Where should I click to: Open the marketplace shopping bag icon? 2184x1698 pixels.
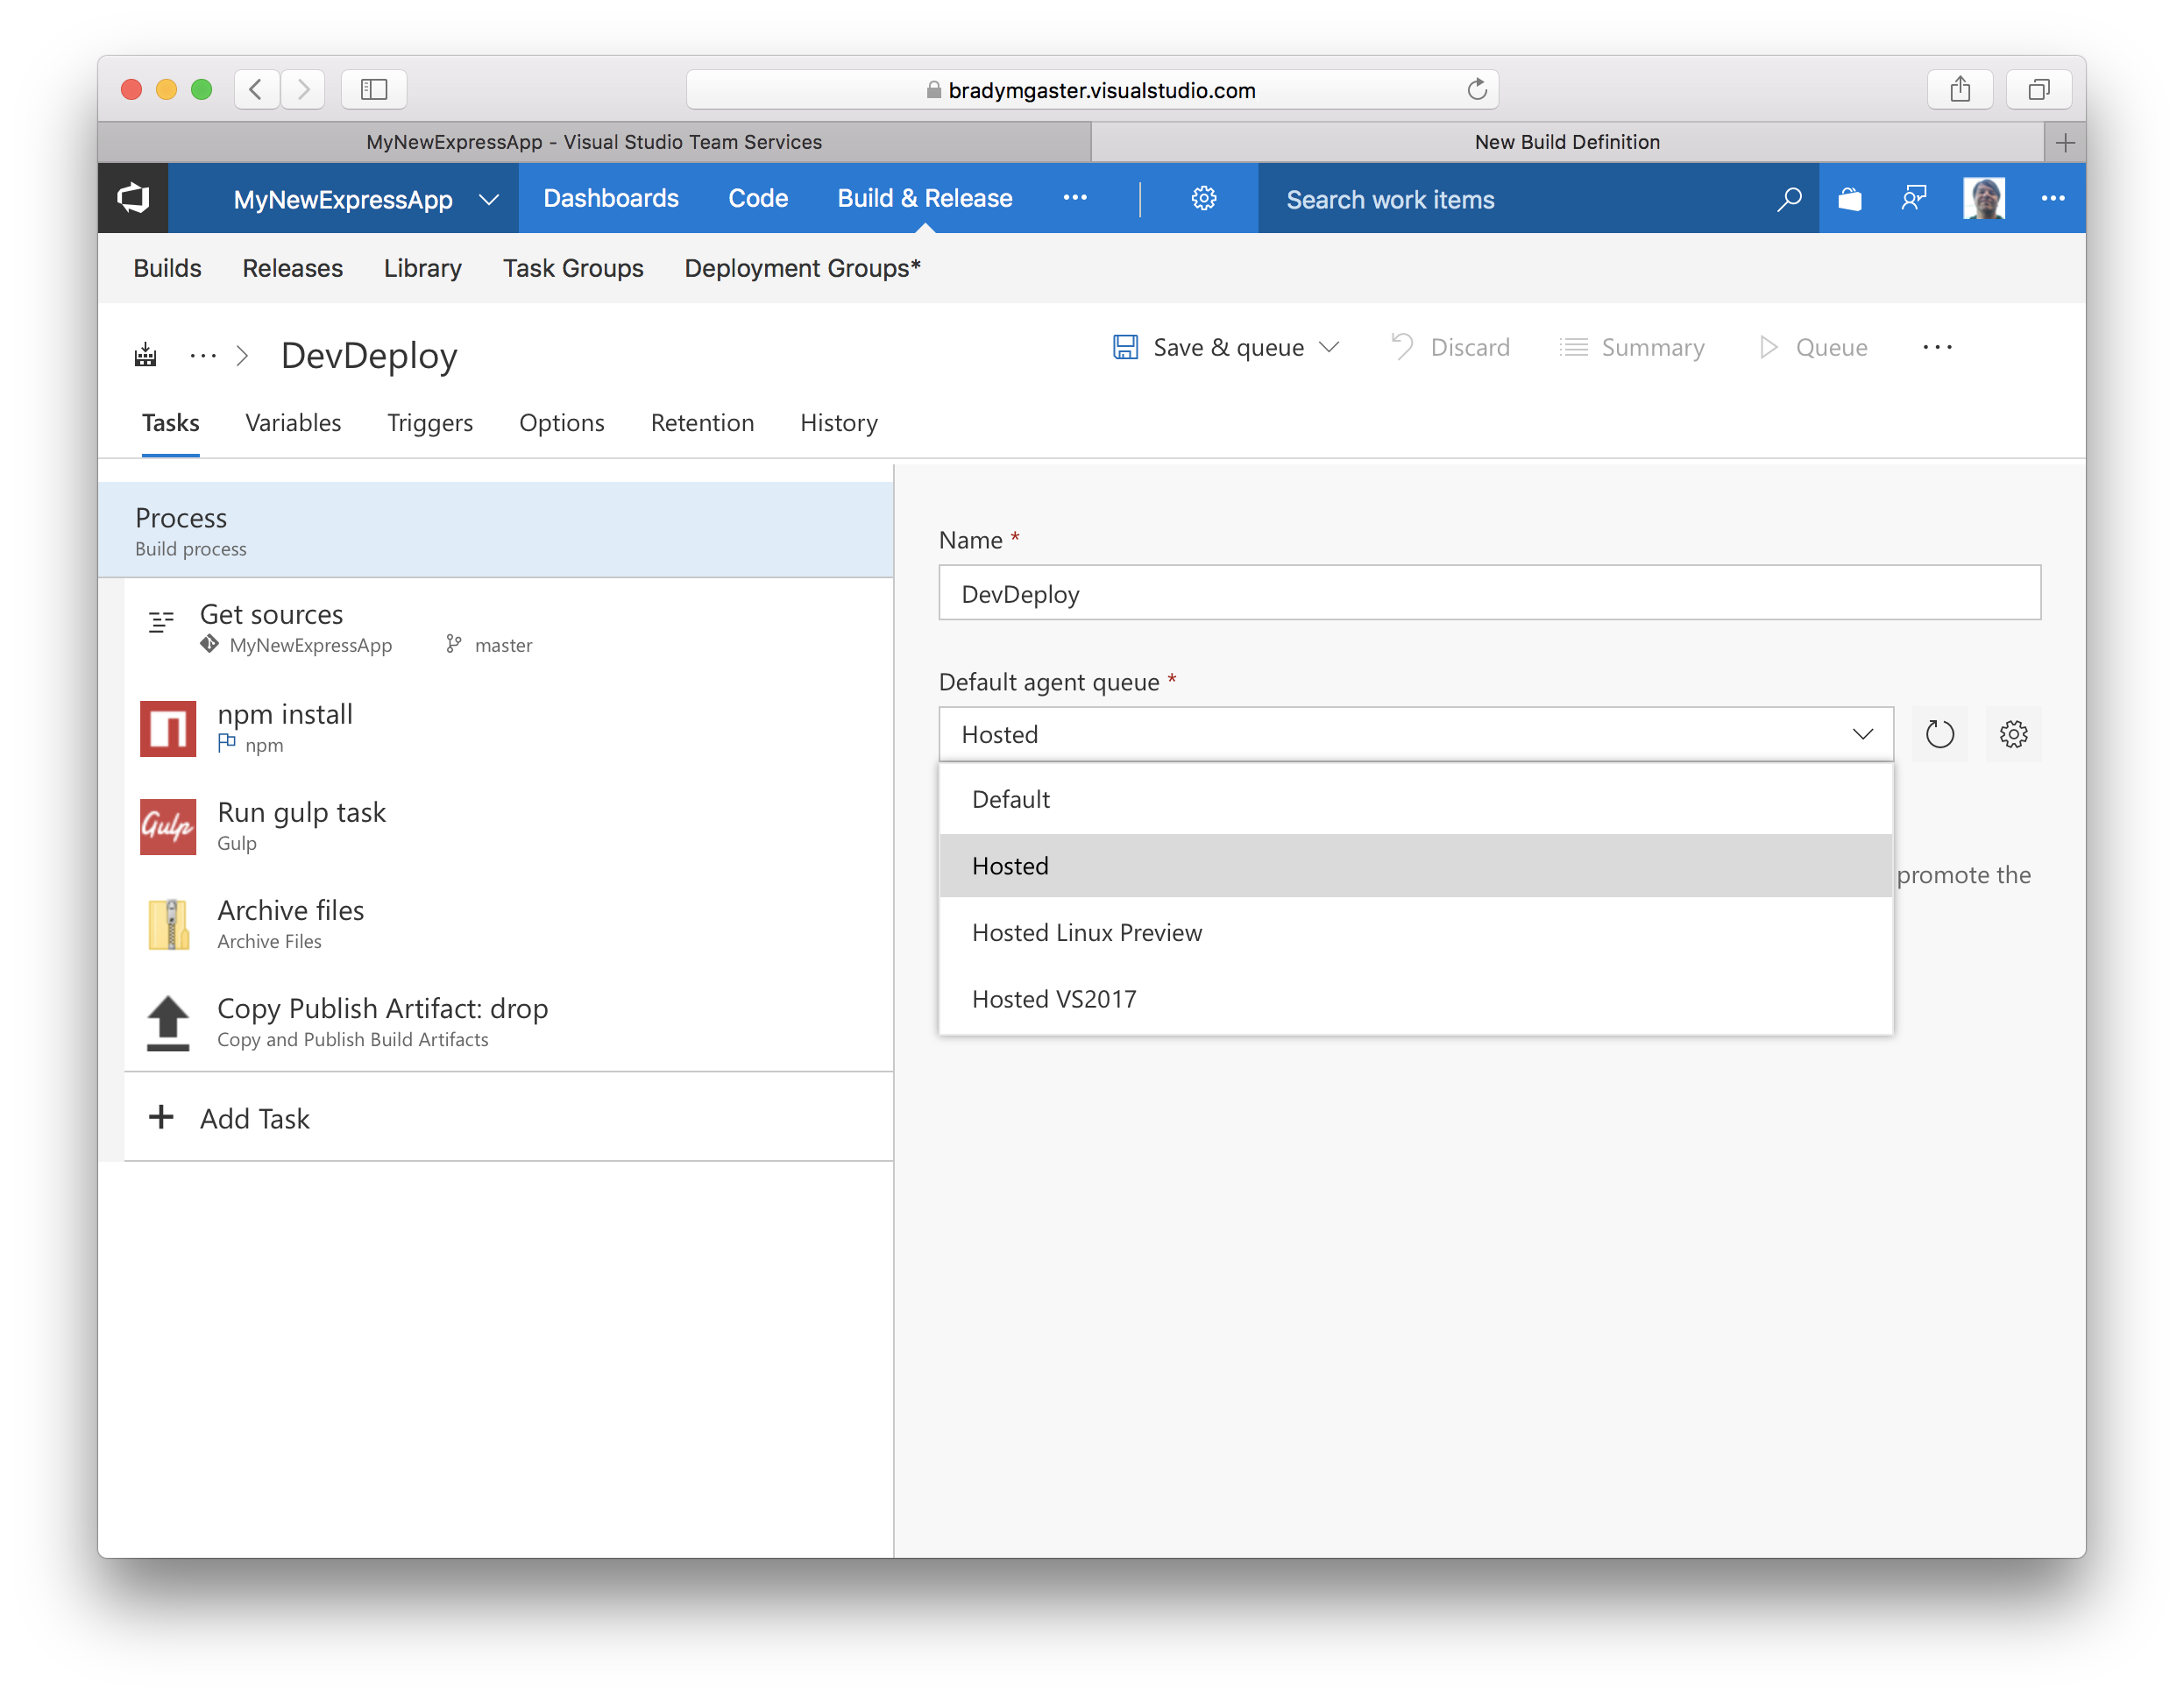(1849, 199)
